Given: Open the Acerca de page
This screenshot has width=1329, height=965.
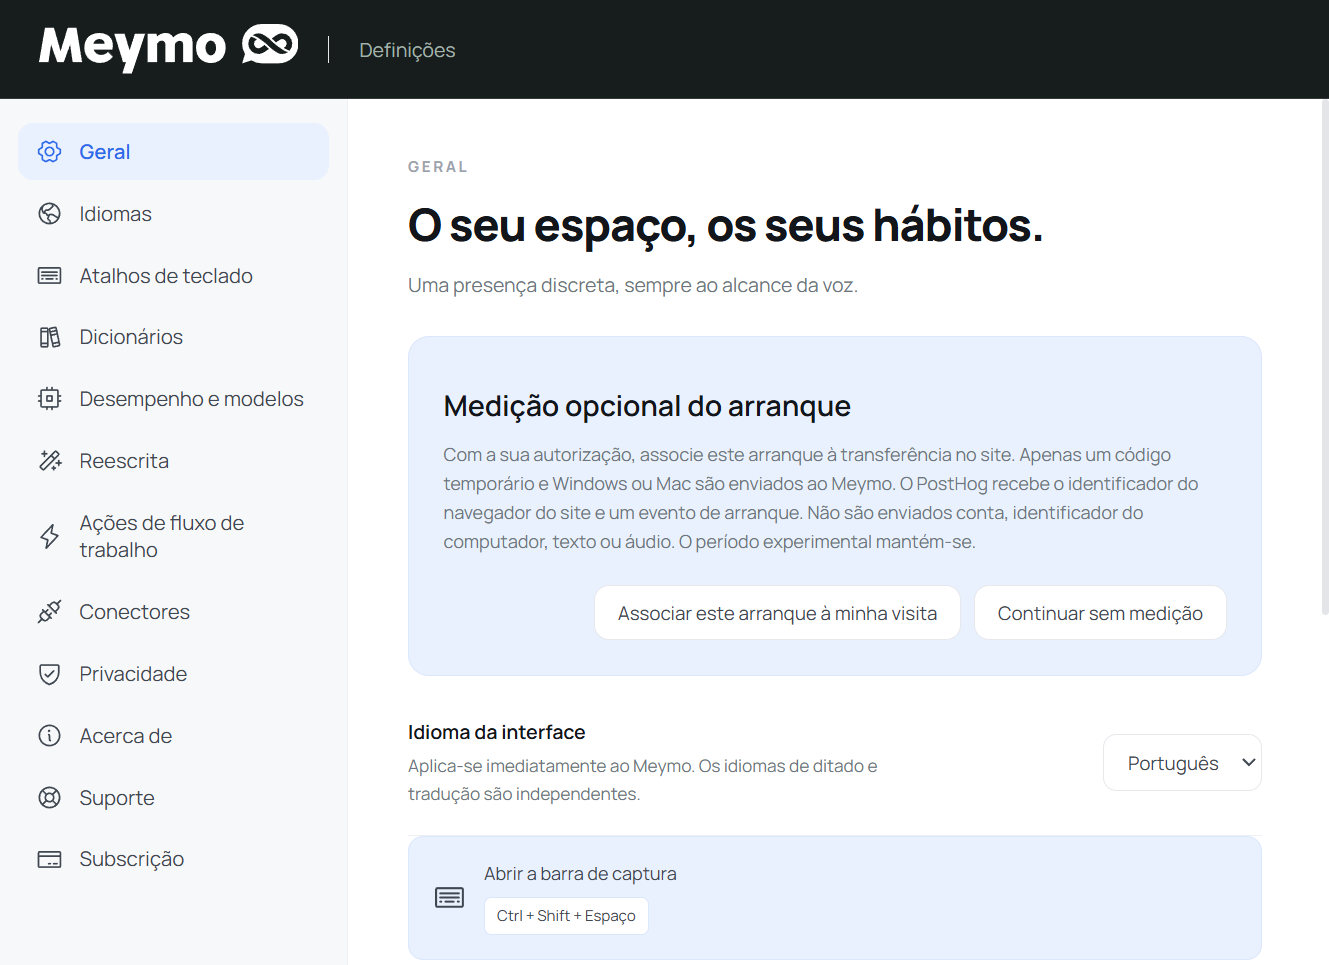Looking at the screenshot, I should 173,736.
